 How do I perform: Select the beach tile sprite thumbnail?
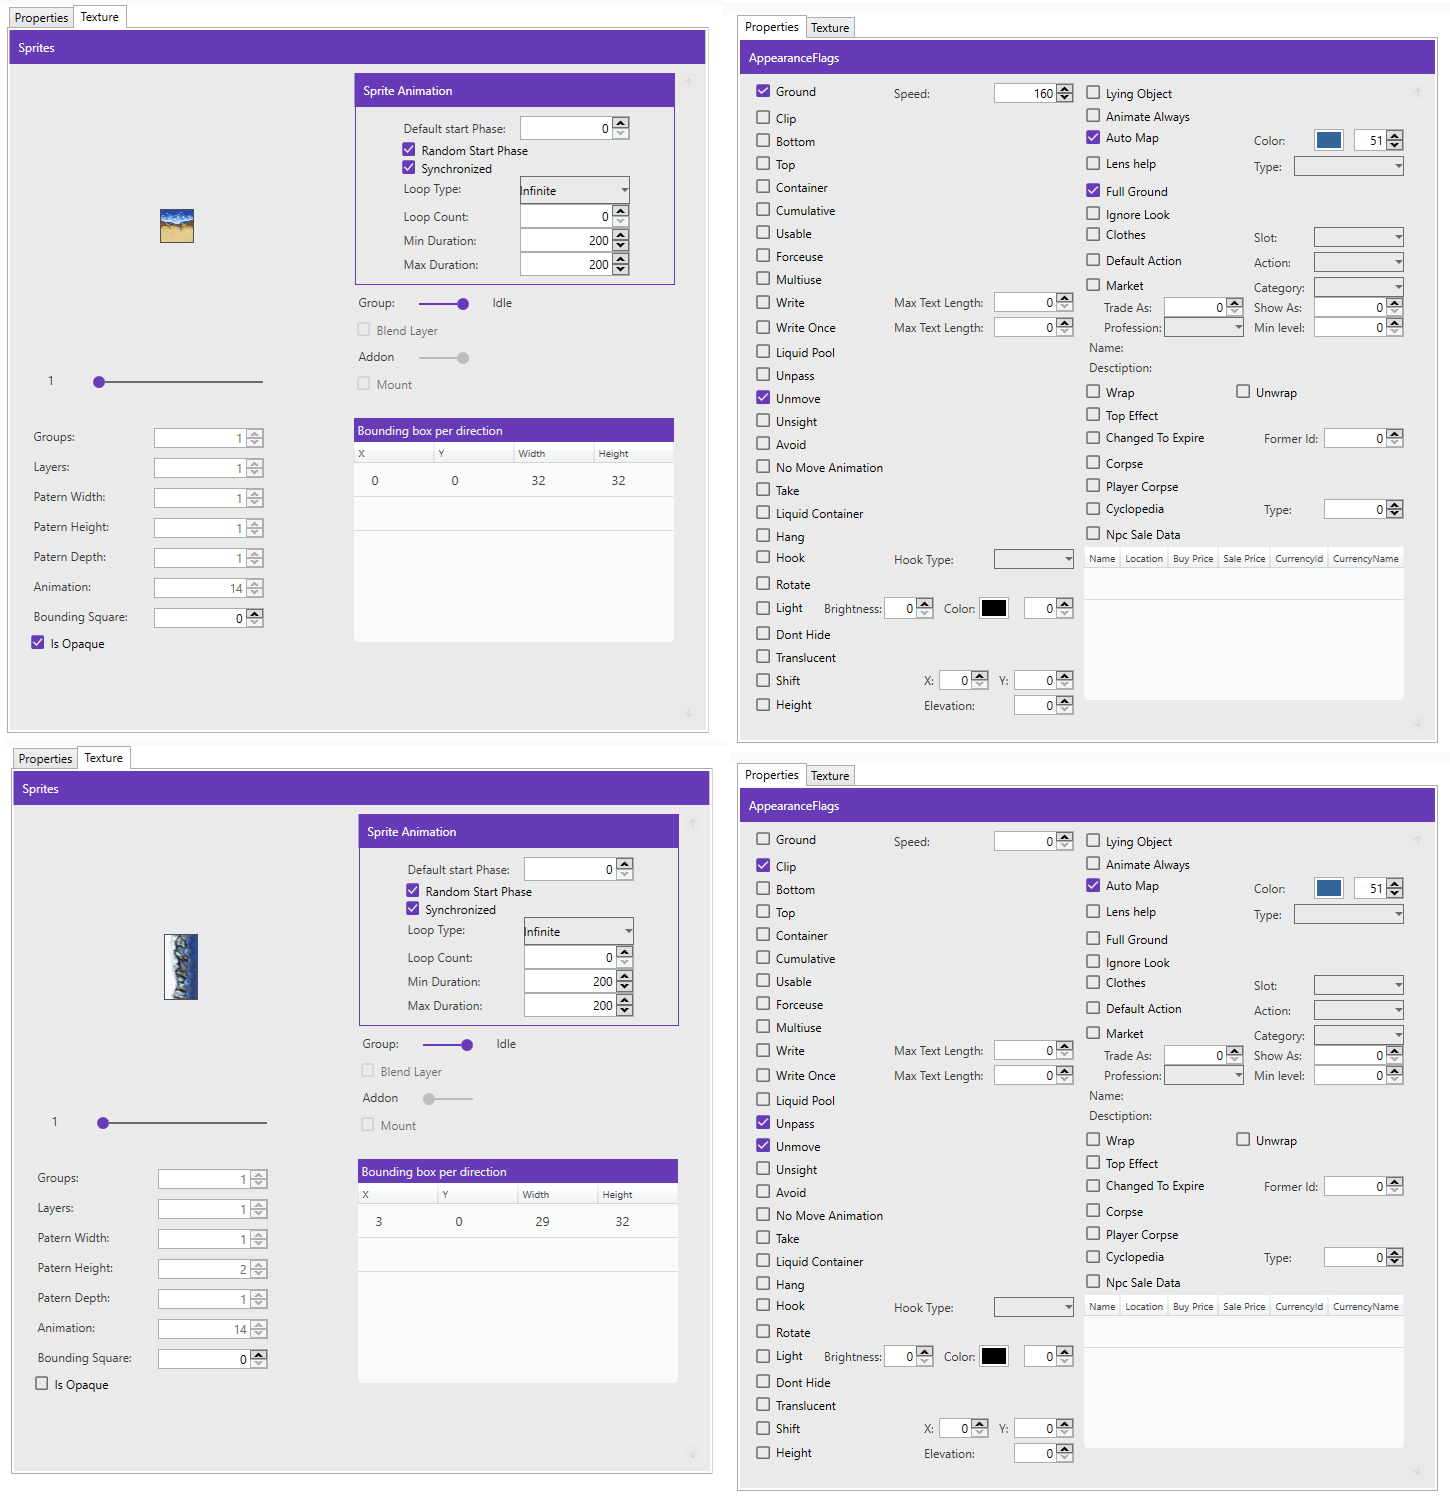[x=177, y=226]
